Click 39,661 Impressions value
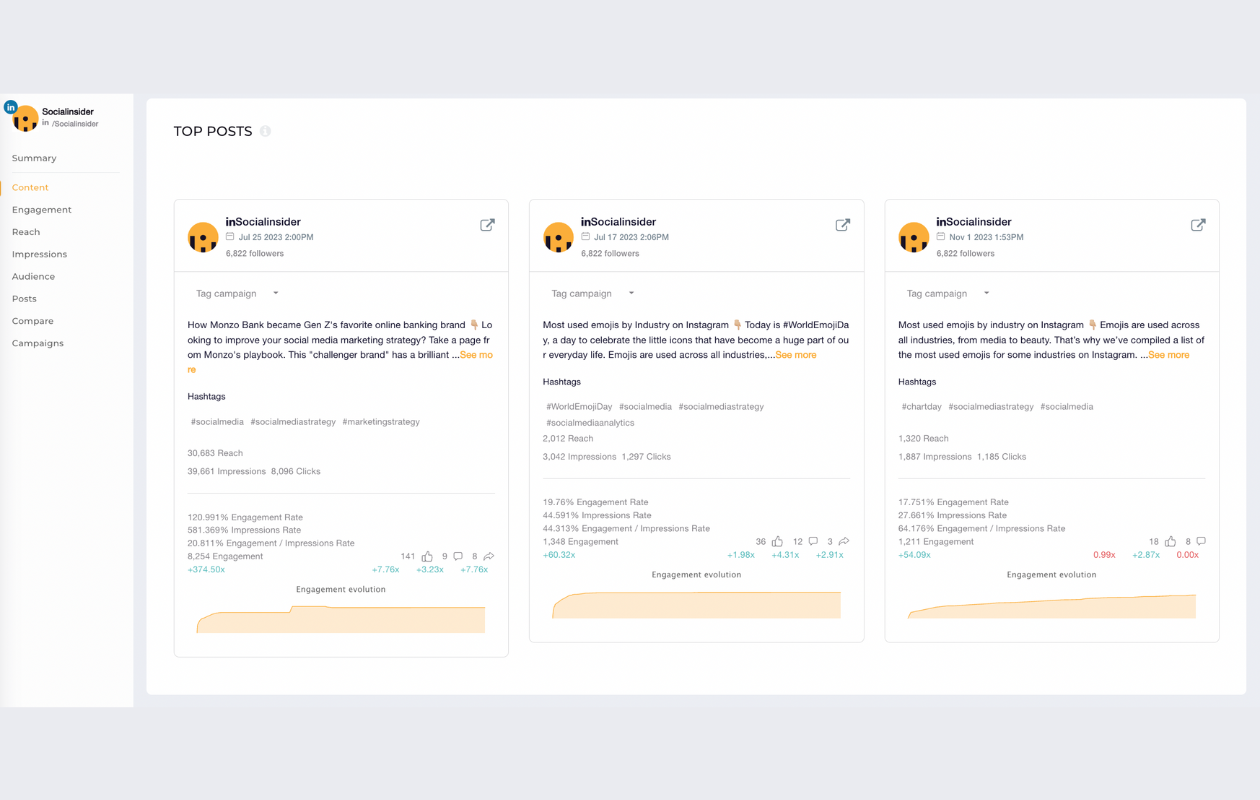 226,471
